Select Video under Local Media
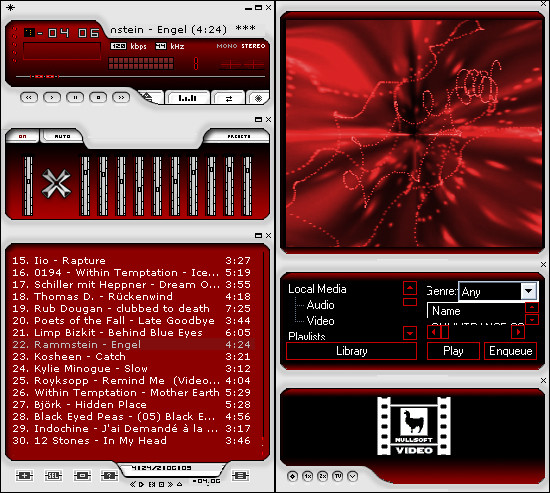 coord(320,321)
